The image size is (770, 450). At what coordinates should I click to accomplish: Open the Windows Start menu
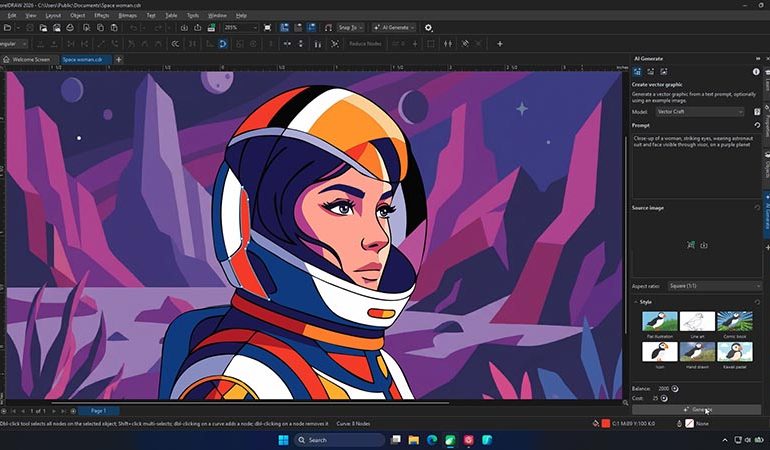tap(283, 440)
